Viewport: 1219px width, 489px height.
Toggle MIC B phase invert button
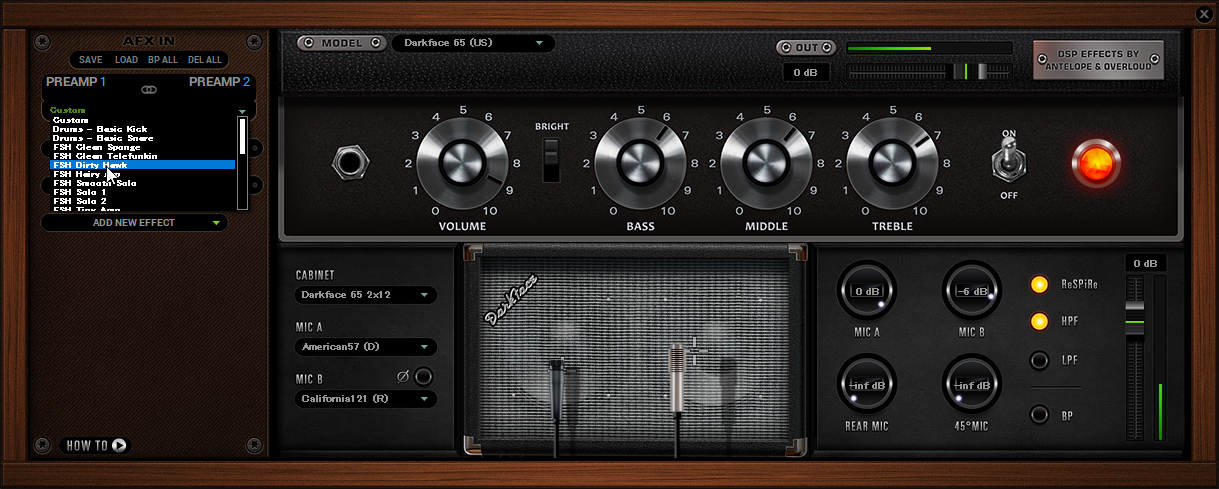pyautogui.click(x=424, y=377)
